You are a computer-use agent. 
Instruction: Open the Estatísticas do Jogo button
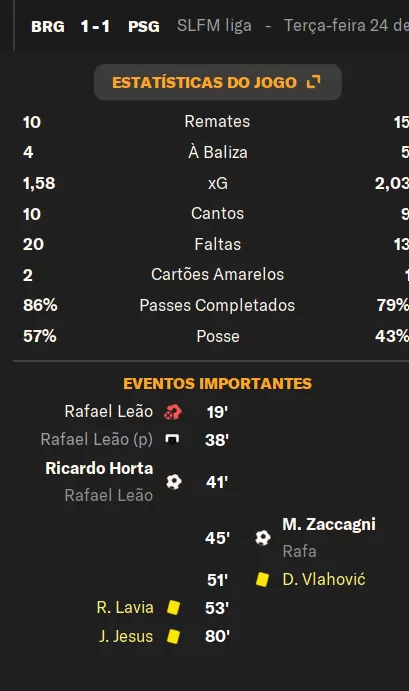[218, 82]
